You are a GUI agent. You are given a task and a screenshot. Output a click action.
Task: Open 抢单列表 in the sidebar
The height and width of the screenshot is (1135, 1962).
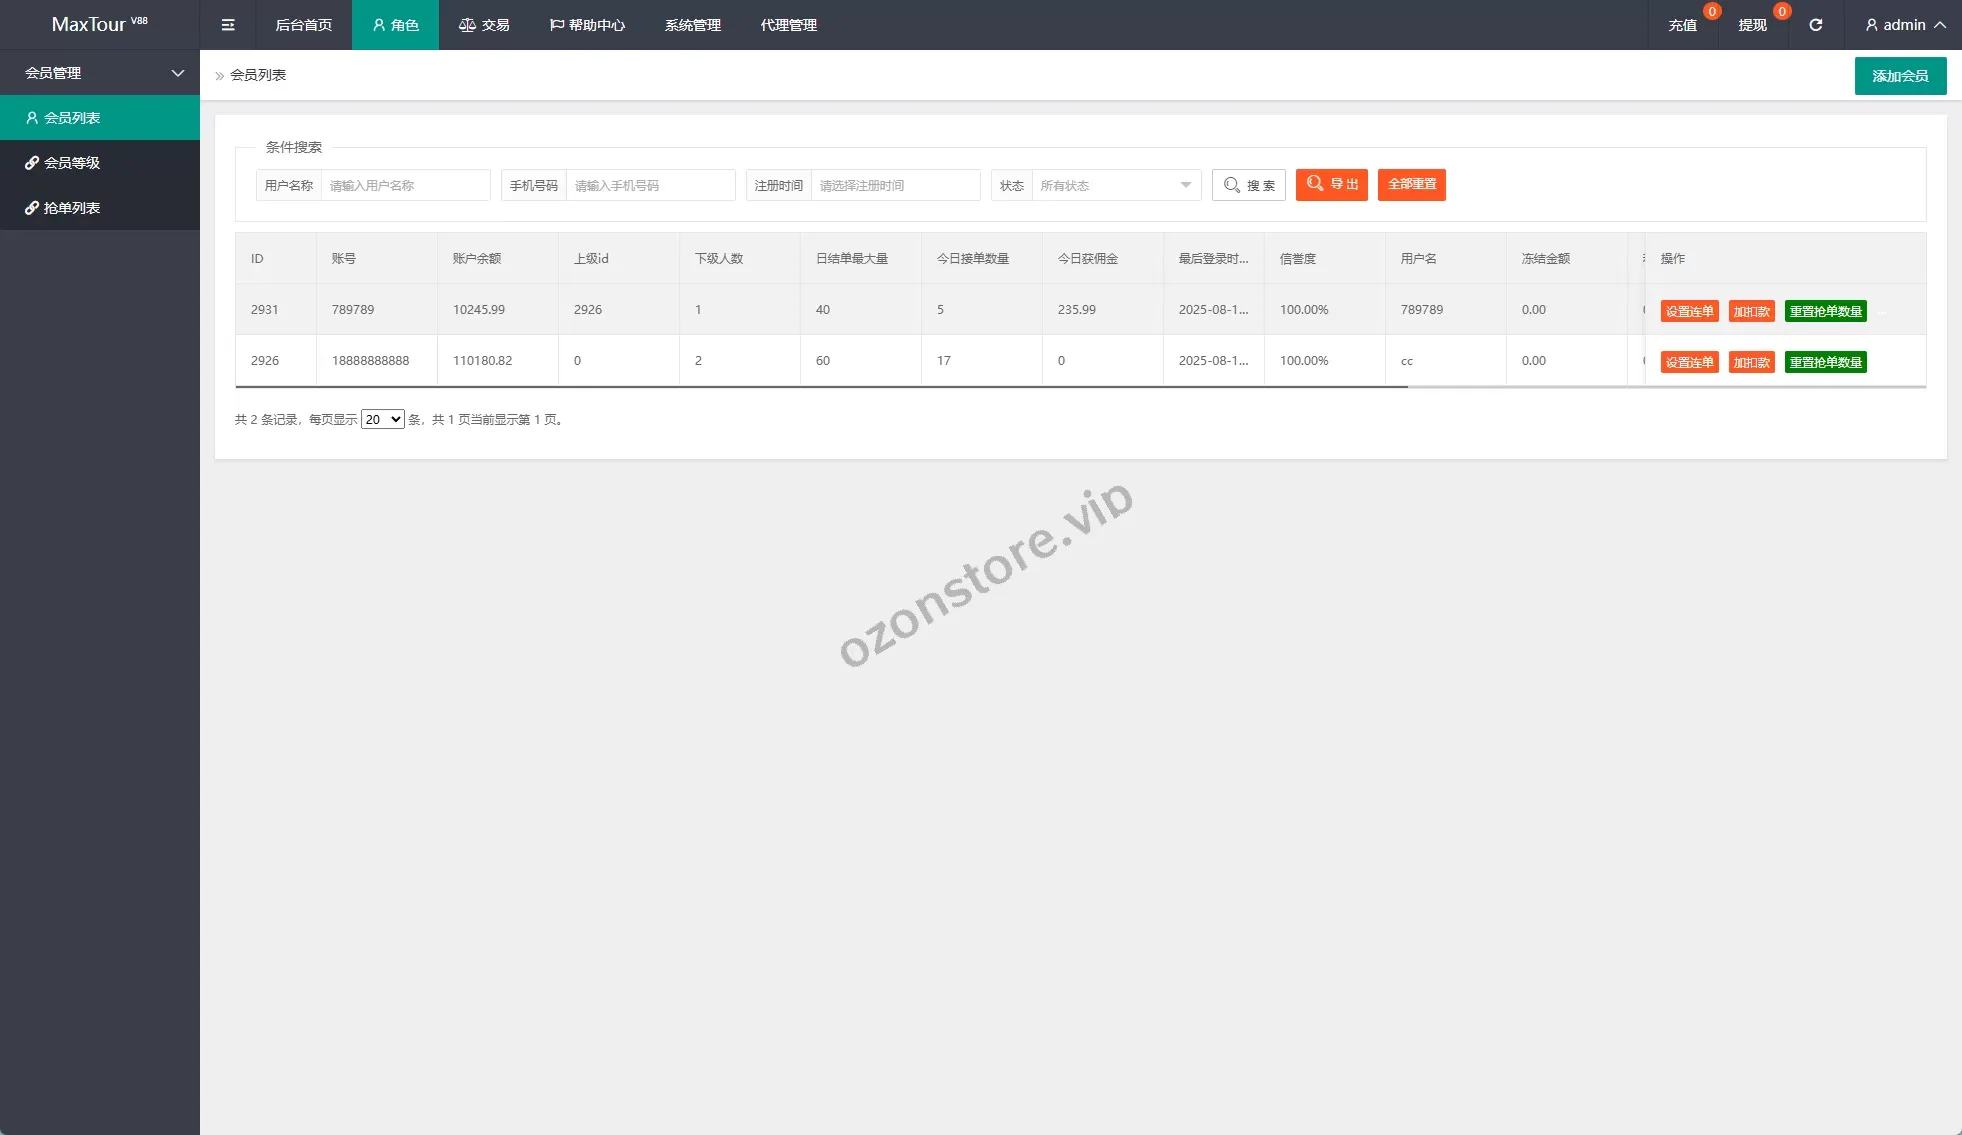[x=72, y=208]
